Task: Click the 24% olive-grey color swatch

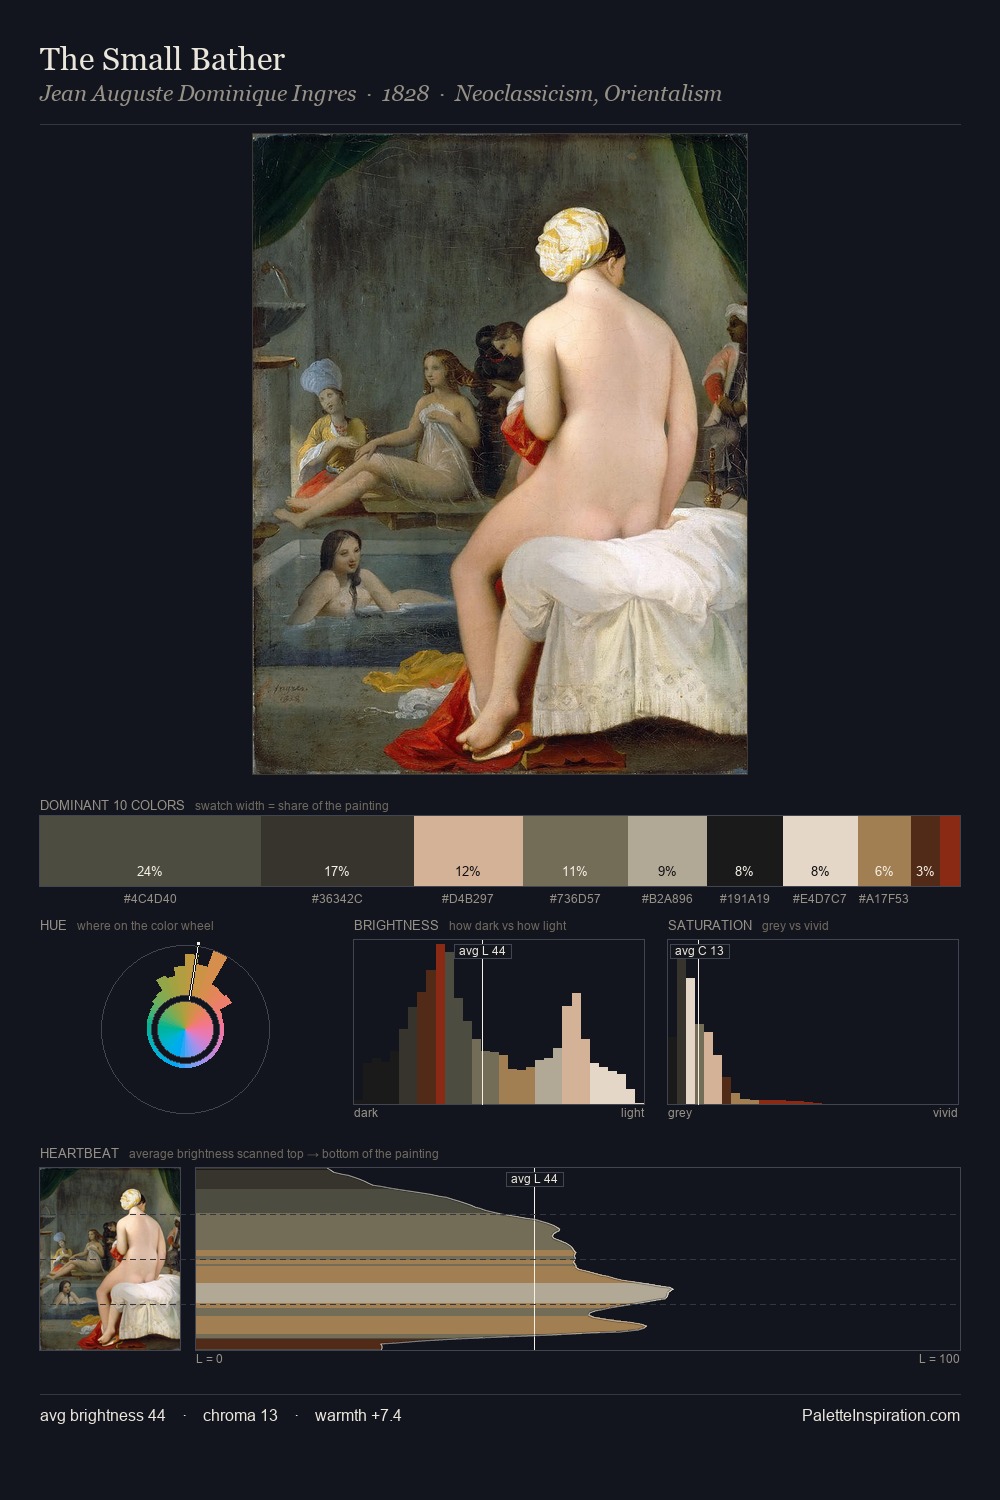Action: 150,851
